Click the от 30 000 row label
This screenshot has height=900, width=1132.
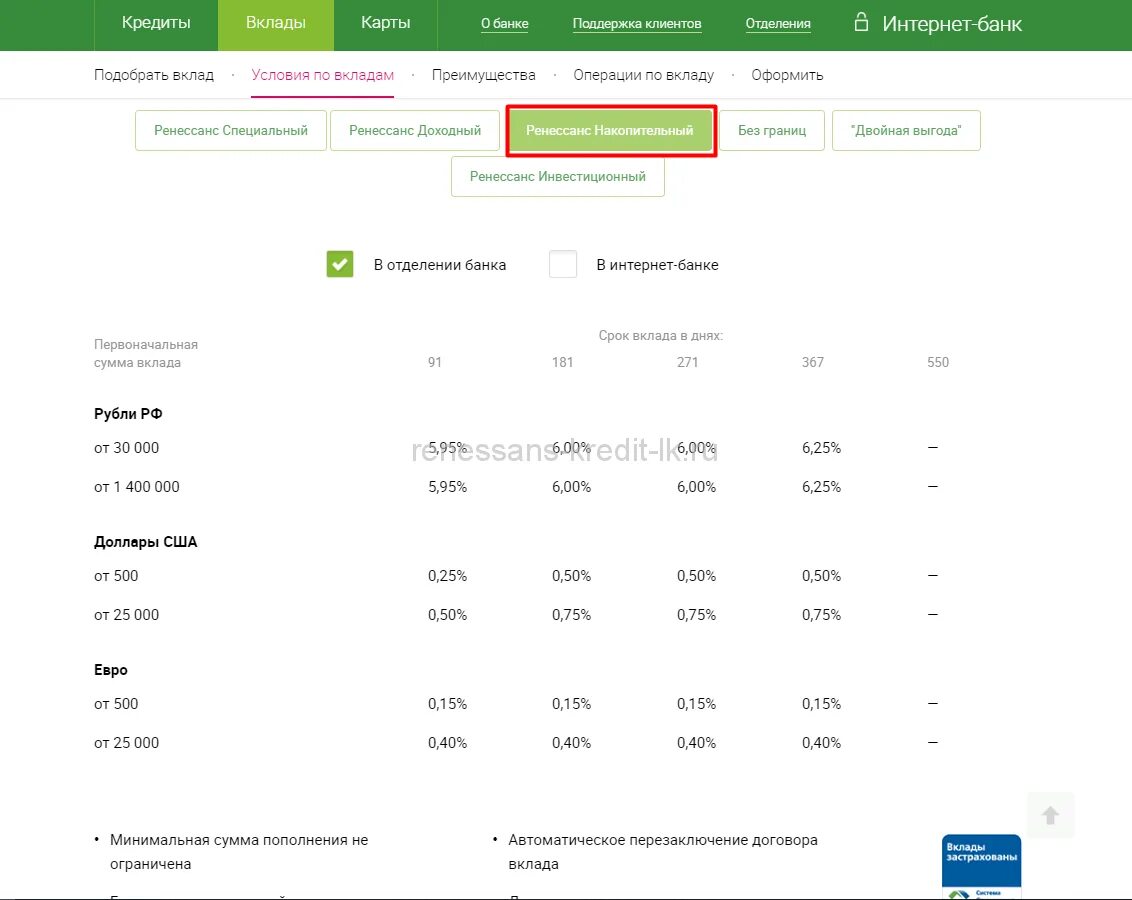[x=126, y=448]
